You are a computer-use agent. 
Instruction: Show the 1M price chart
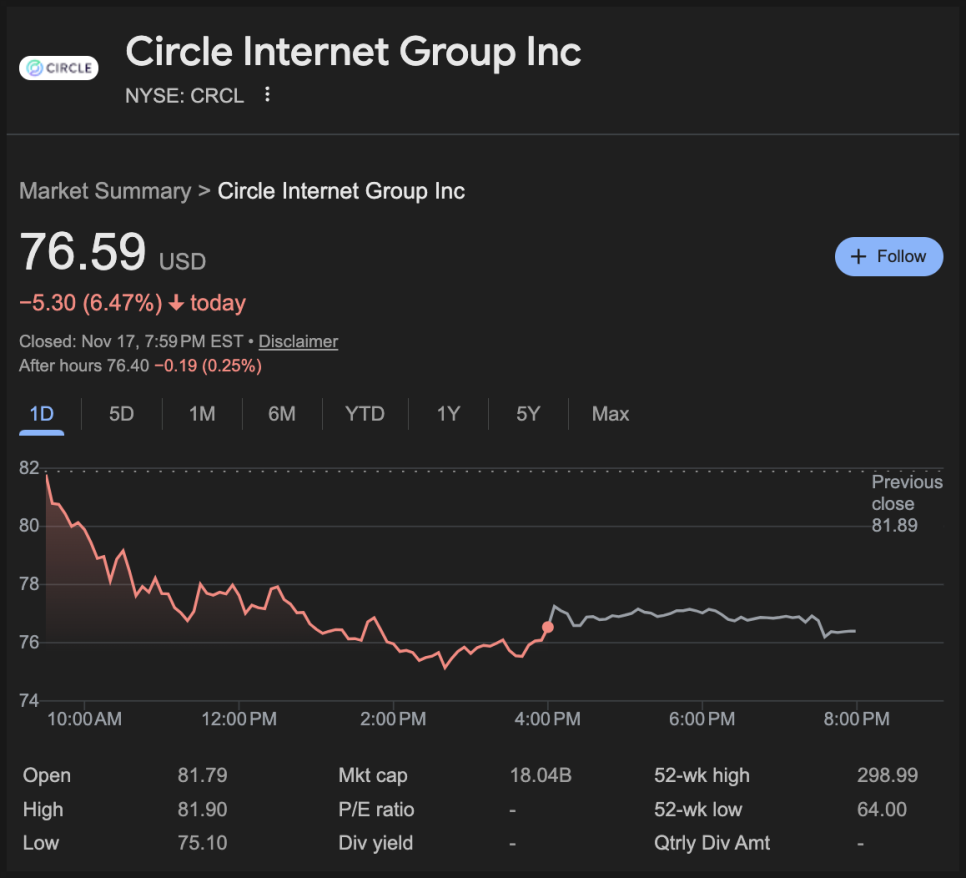pos(202,414)
